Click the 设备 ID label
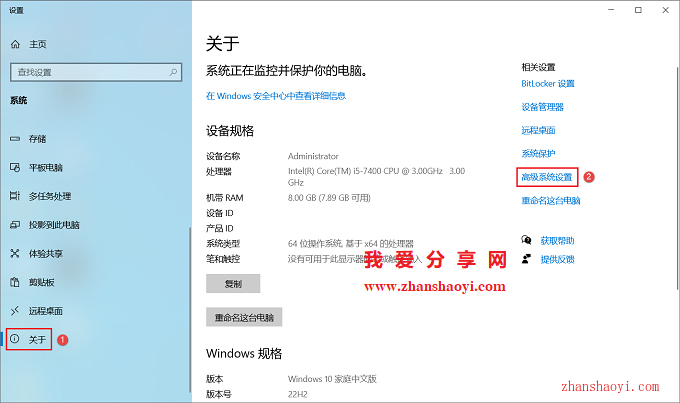 point(219,213)
